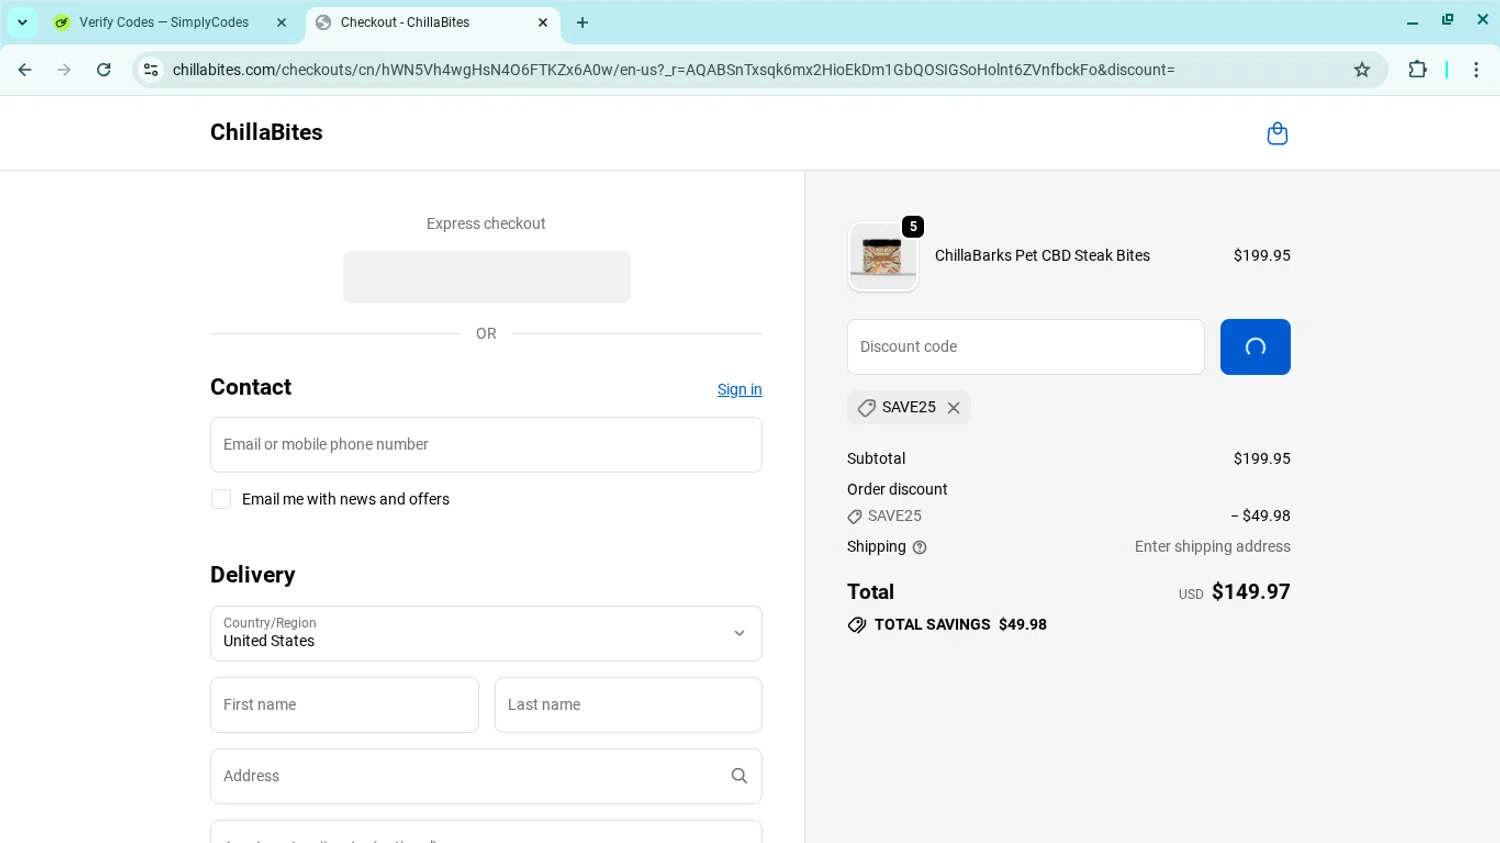The image size is (1500, 843).
Task: Click the browser address bar URL
Action: click(x=674, y=70)
